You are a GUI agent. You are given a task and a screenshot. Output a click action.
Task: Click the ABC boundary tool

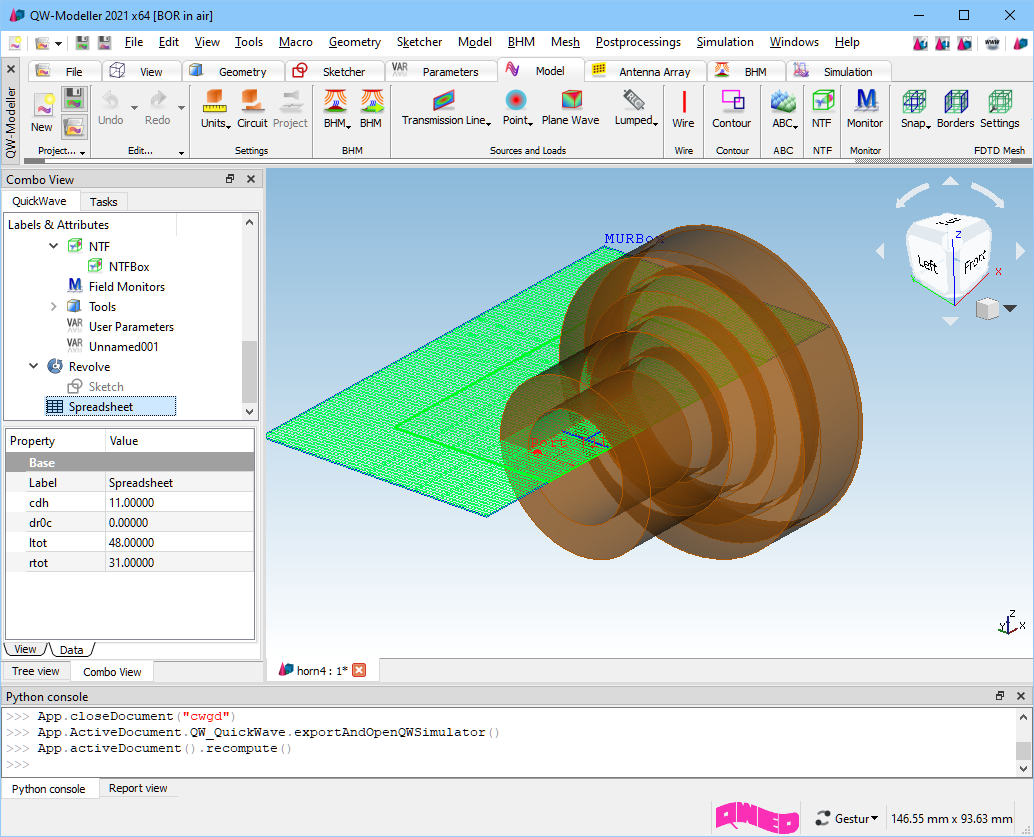pos(785,109)
